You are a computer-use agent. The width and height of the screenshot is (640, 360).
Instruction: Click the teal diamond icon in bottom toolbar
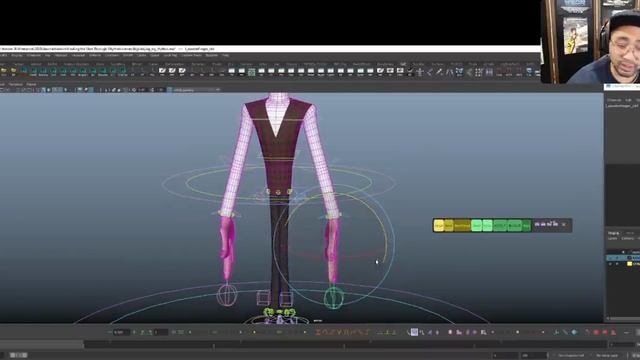point(574,332)
